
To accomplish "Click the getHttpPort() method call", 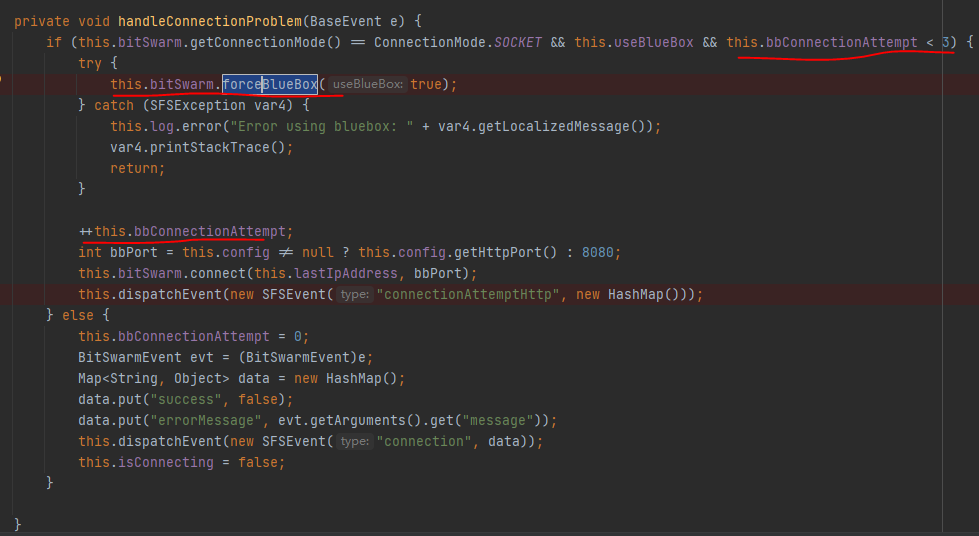I will point(499,252).
